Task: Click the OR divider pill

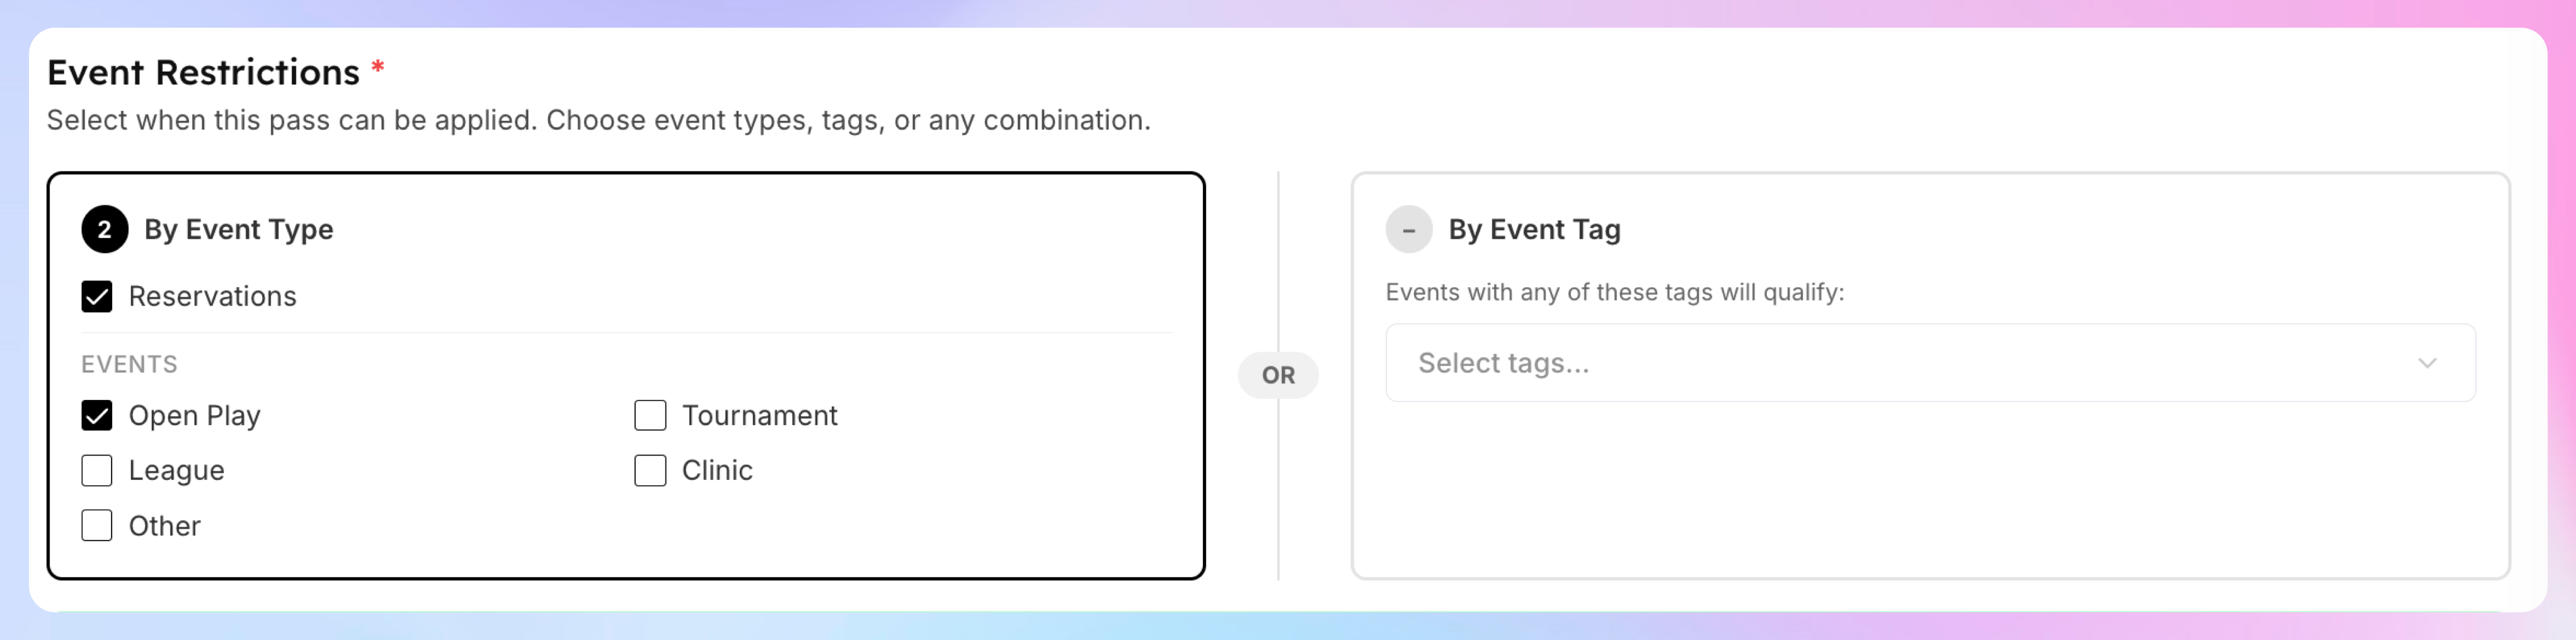Action: (1278, 375)
